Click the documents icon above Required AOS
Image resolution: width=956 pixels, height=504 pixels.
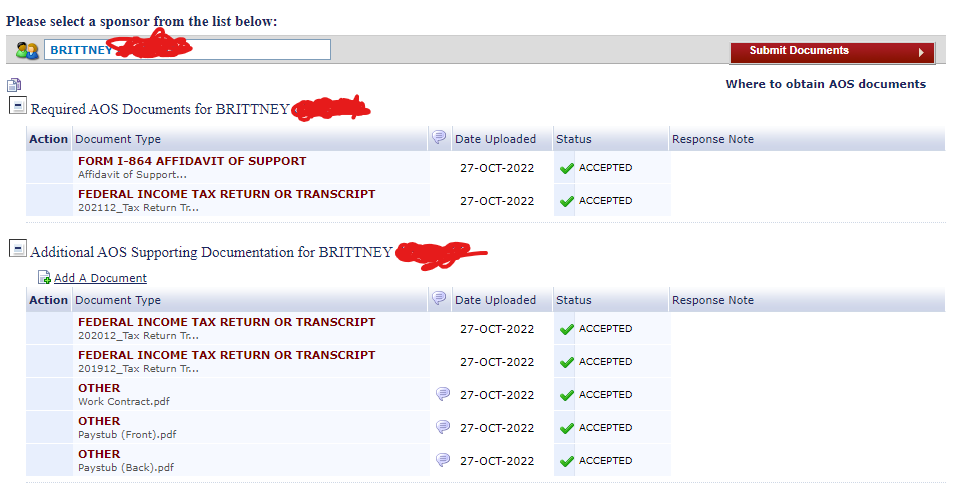click(14, 85)
